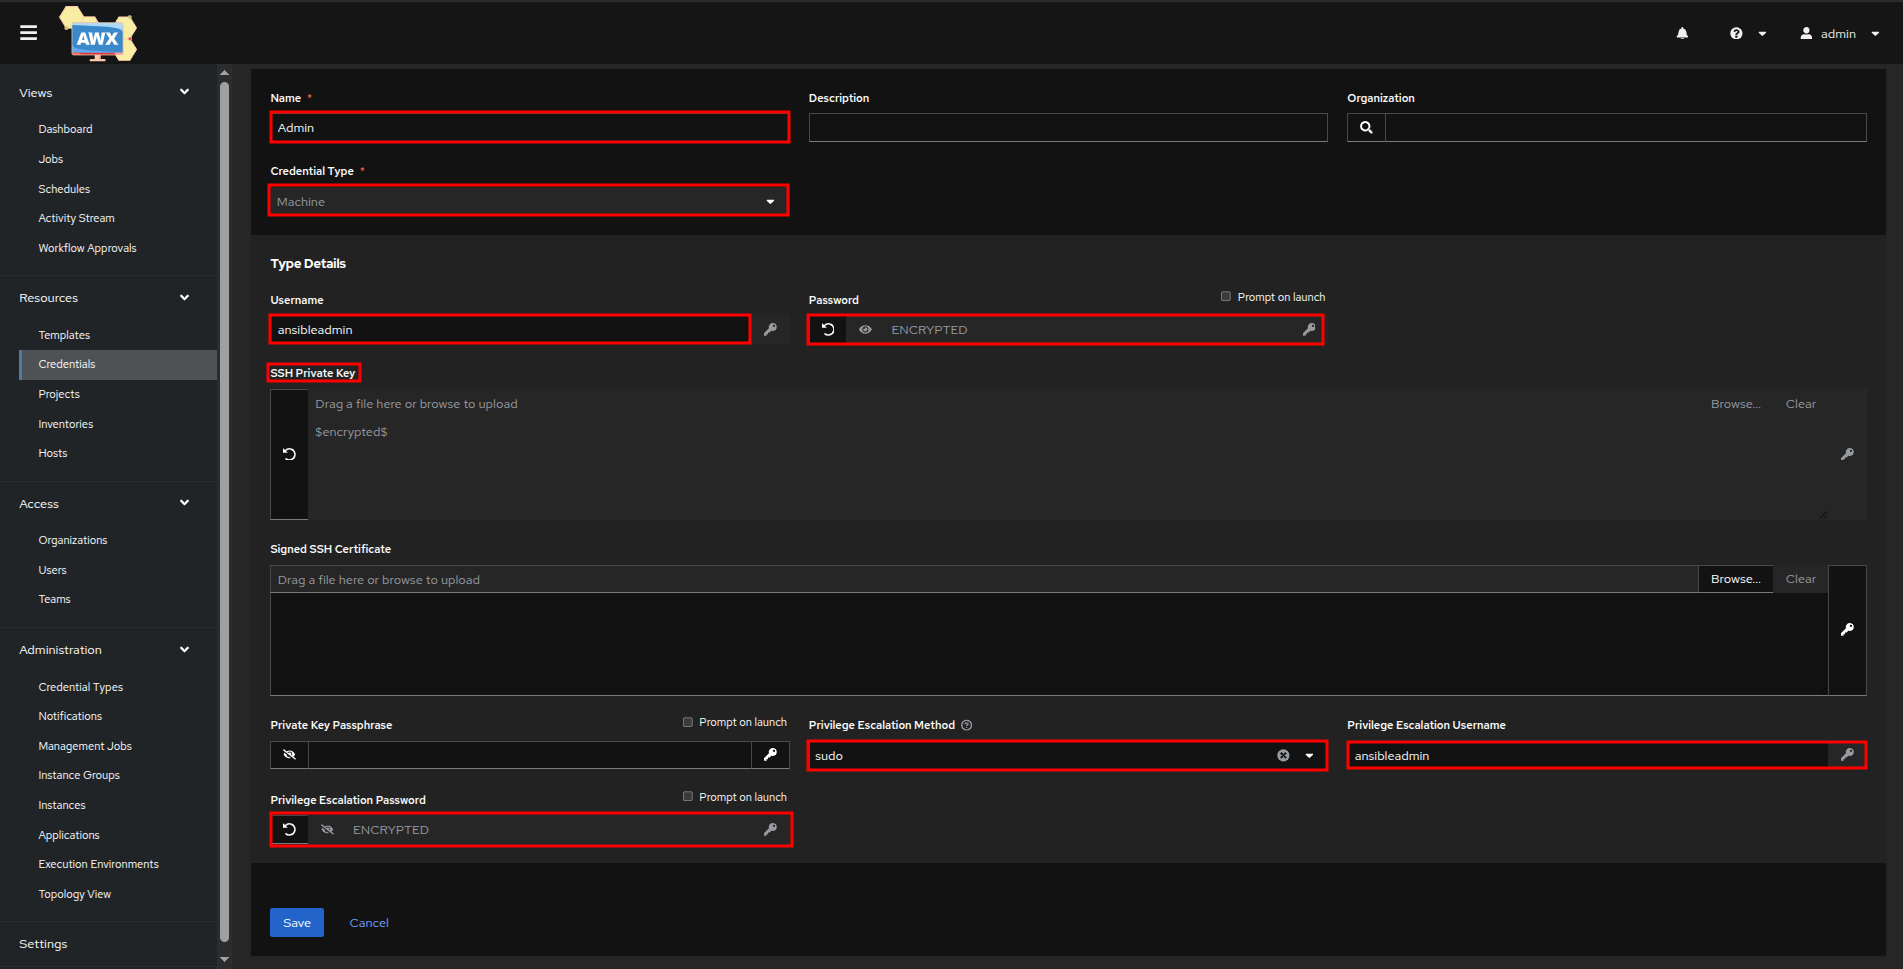Click the Organization search magnifier icon
Image resolution: width=1903 pixels, height=969 pixels.
coord(1366,128)
